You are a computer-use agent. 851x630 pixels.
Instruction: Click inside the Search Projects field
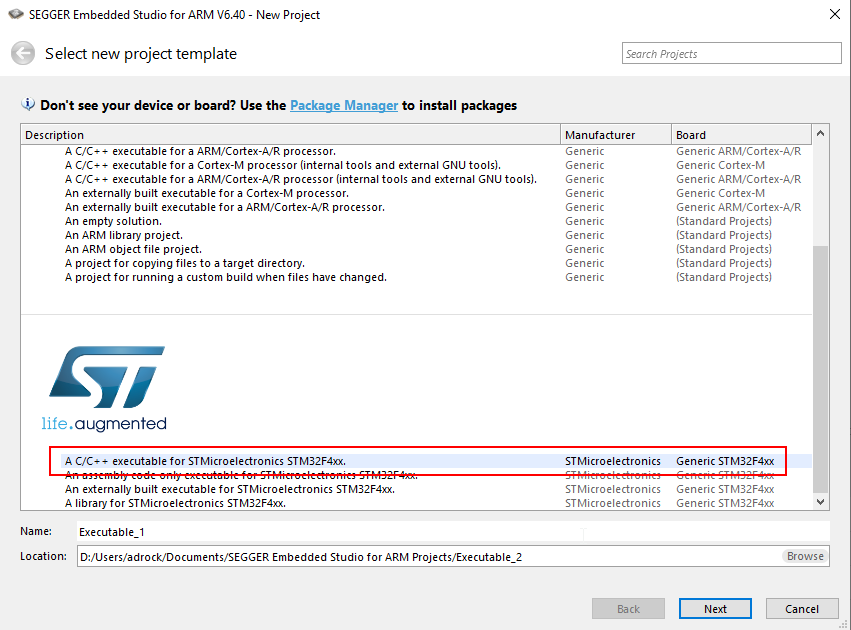(731, 53)
